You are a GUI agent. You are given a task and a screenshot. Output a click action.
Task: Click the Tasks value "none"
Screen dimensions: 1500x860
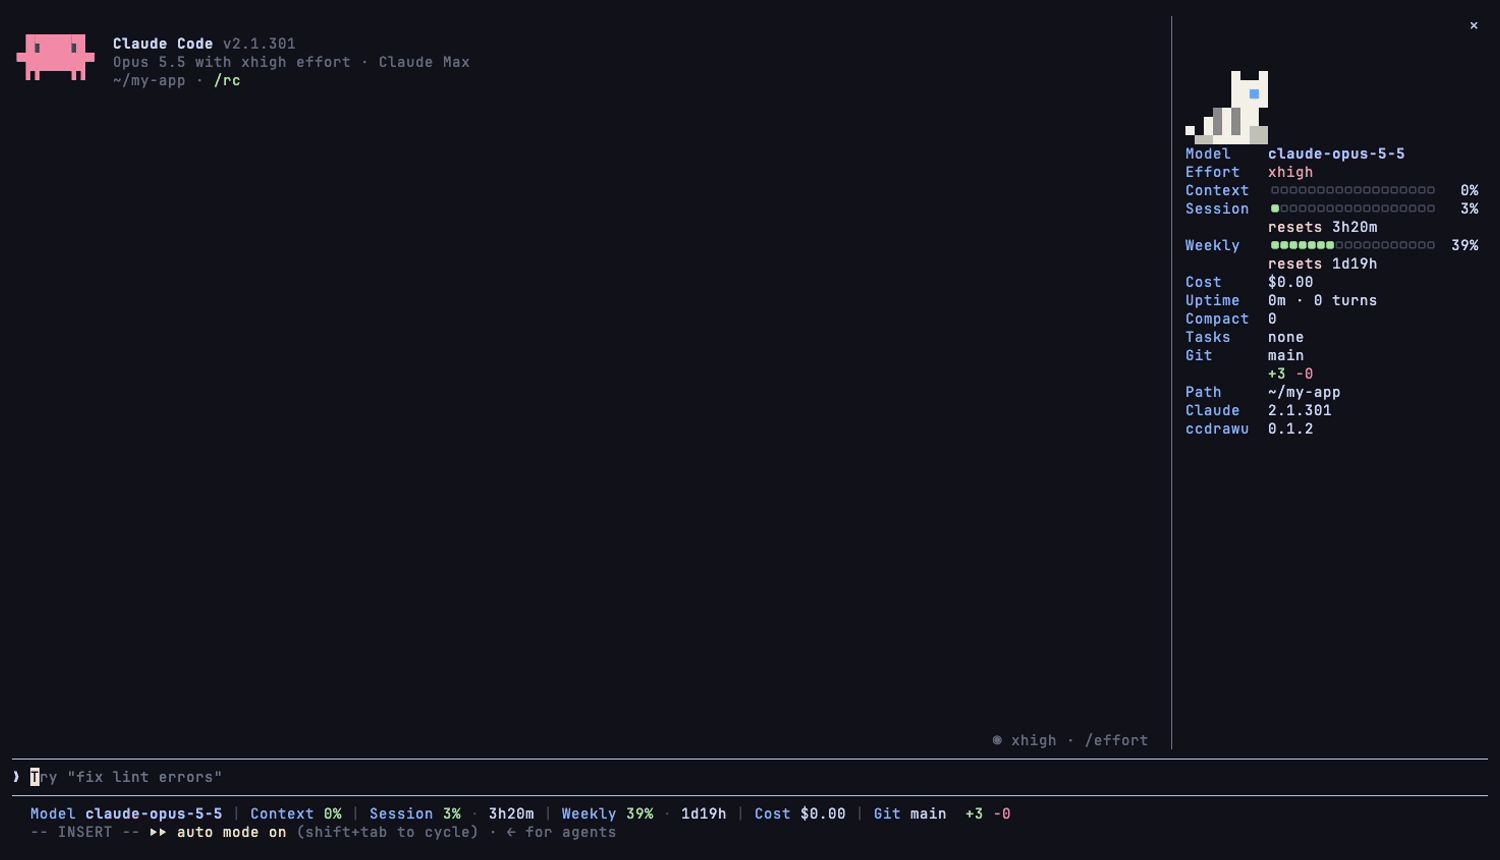tap(1286, 337)
